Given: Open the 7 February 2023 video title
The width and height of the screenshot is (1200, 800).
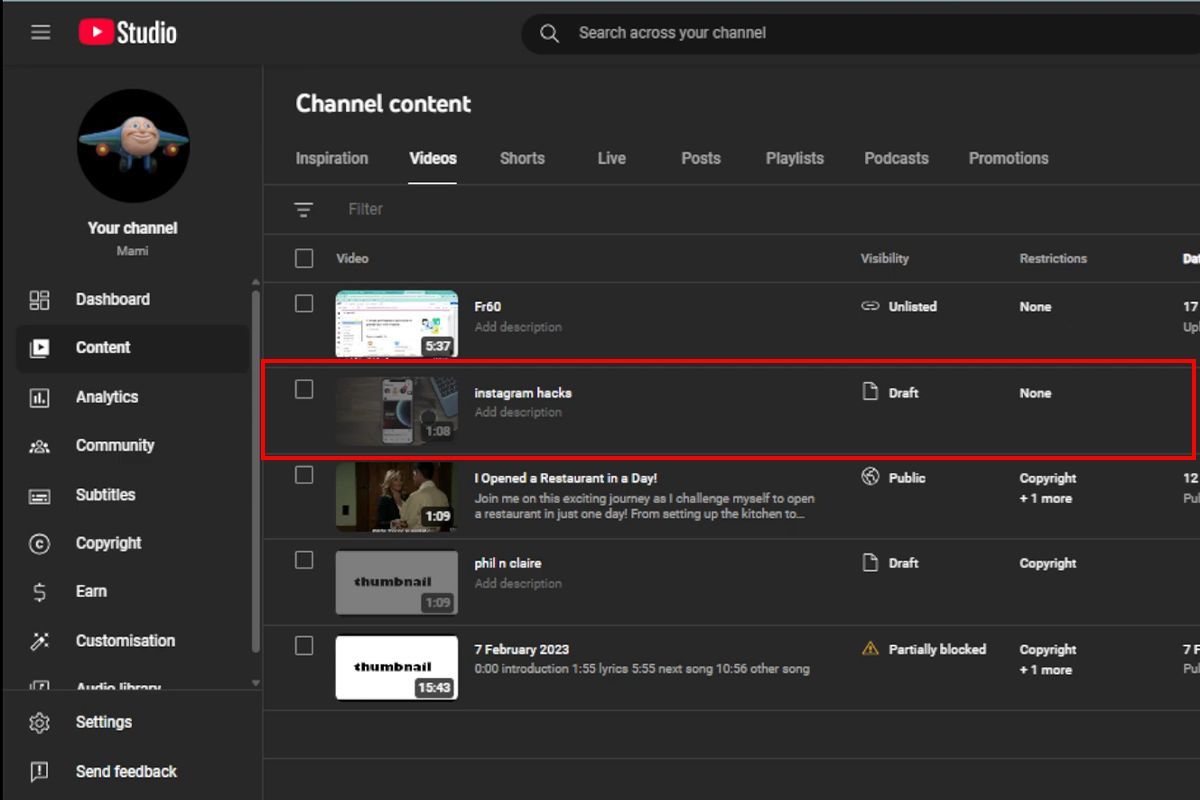Looking at the screenshot, I should 521,649.
